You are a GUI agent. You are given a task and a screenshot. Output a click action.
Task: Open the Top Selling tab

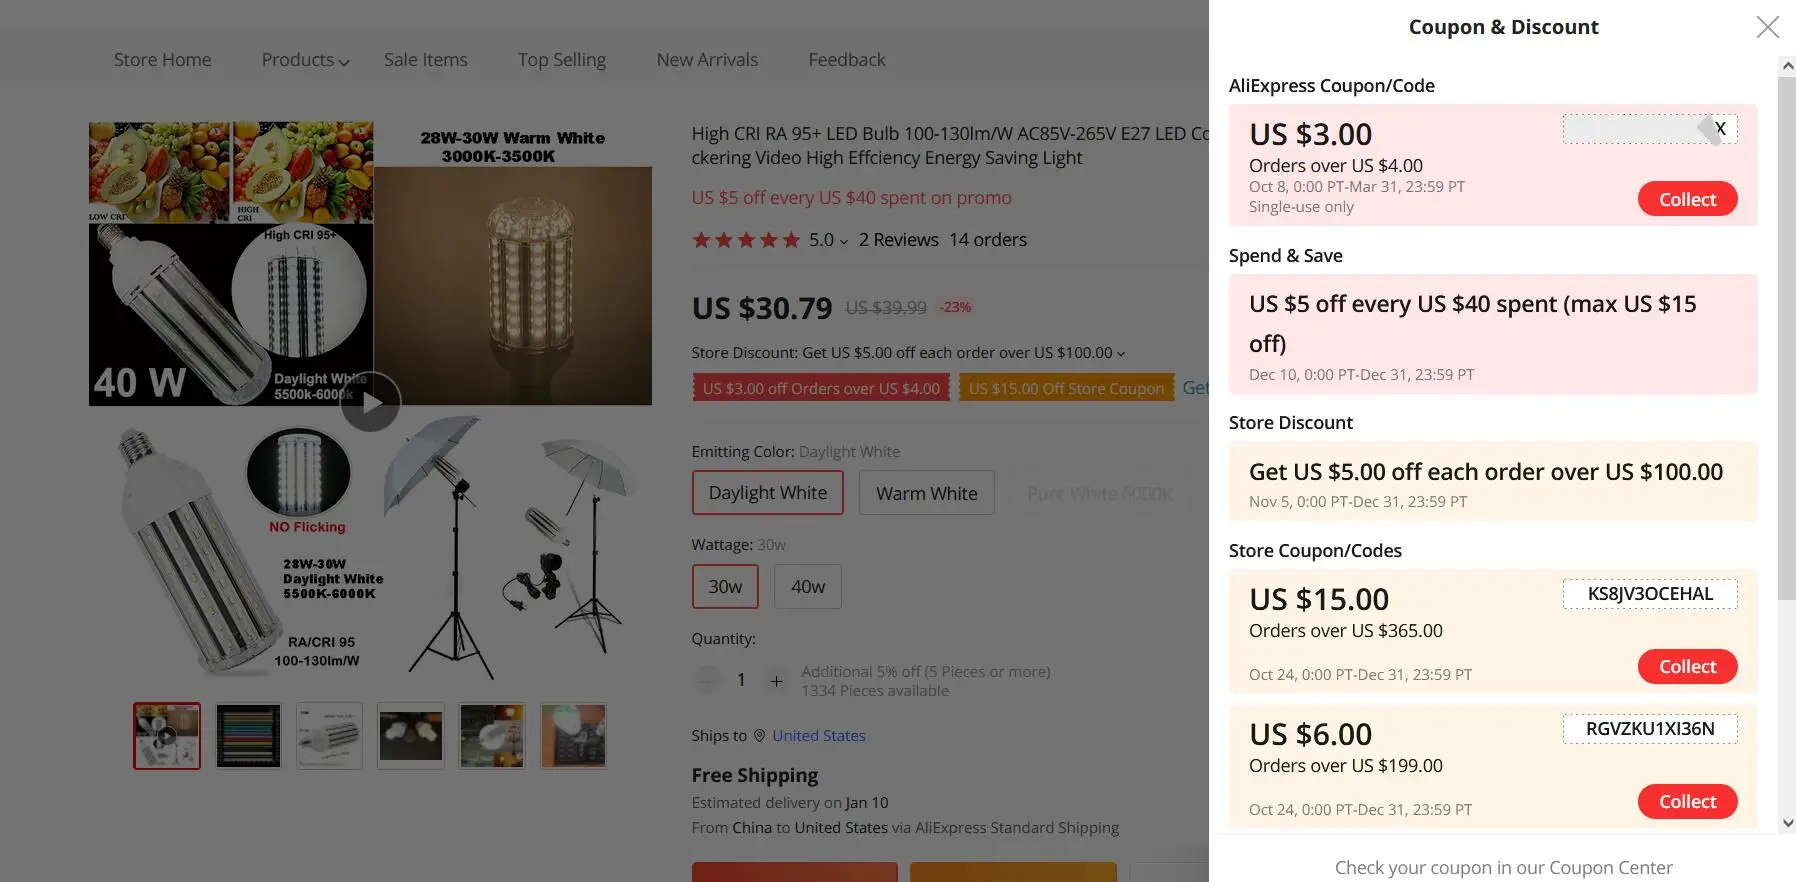click(x=562, y=60)
